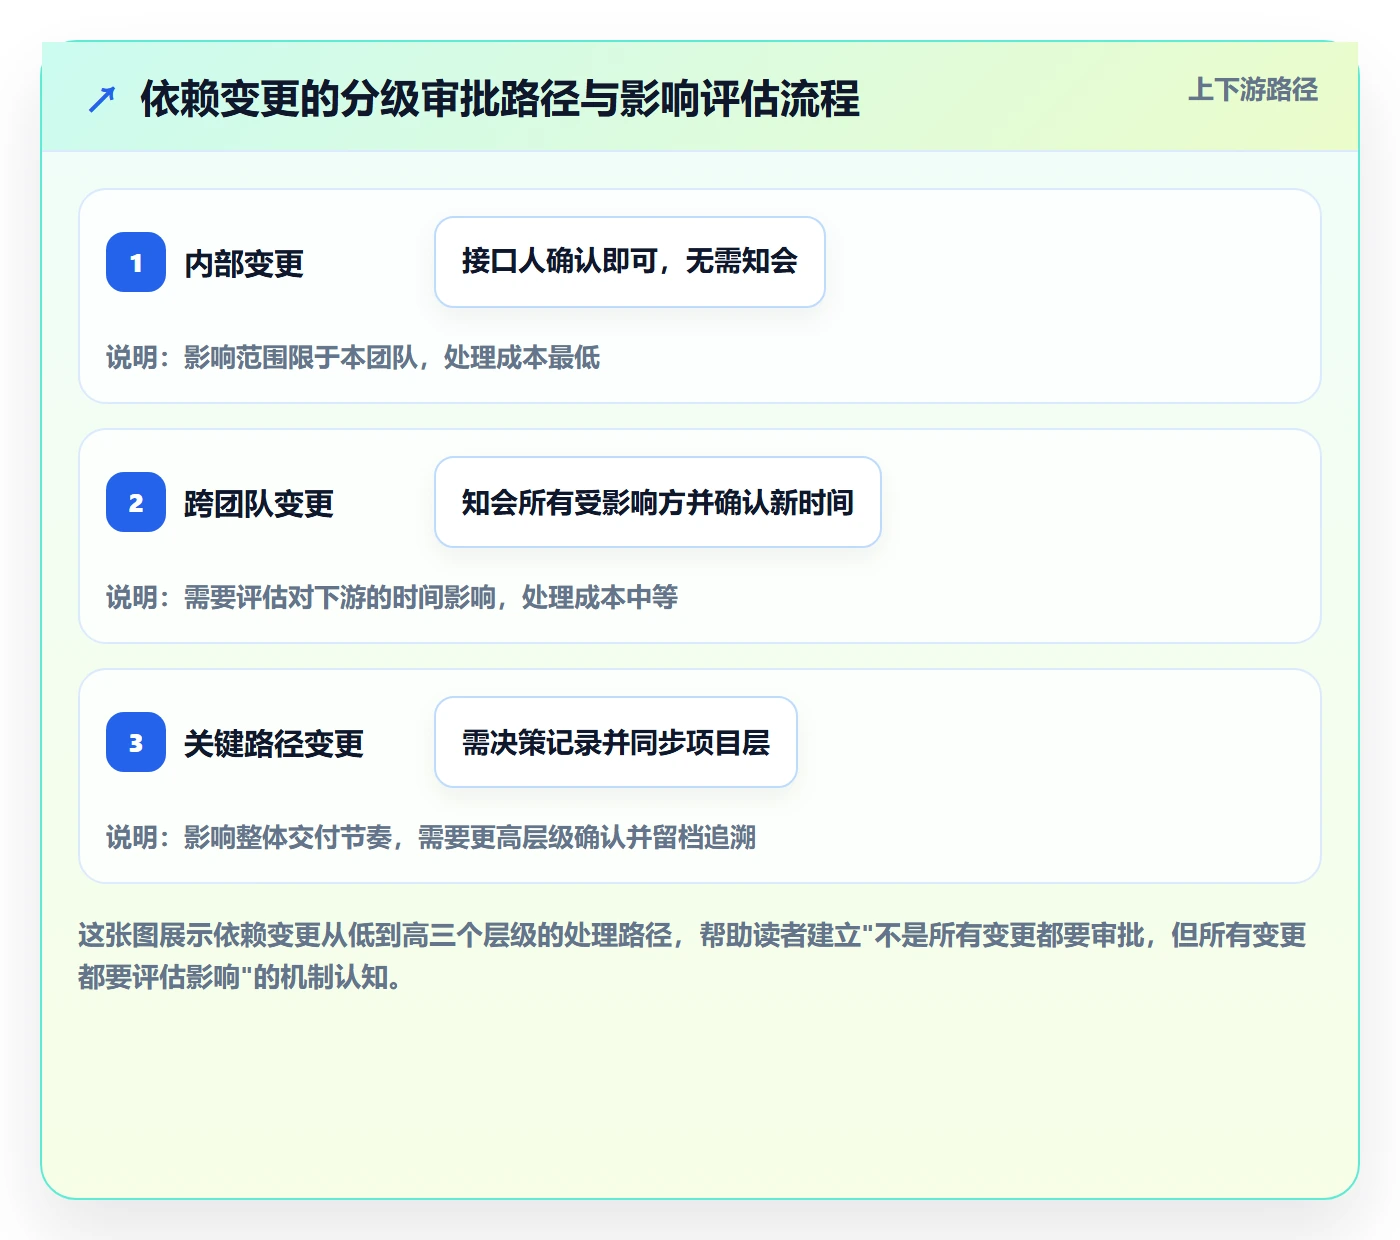Image resolution: width=1400 pixels, height=1240 pixels.
Task: Click the step 2 number badge
Action: click(136, 502)
